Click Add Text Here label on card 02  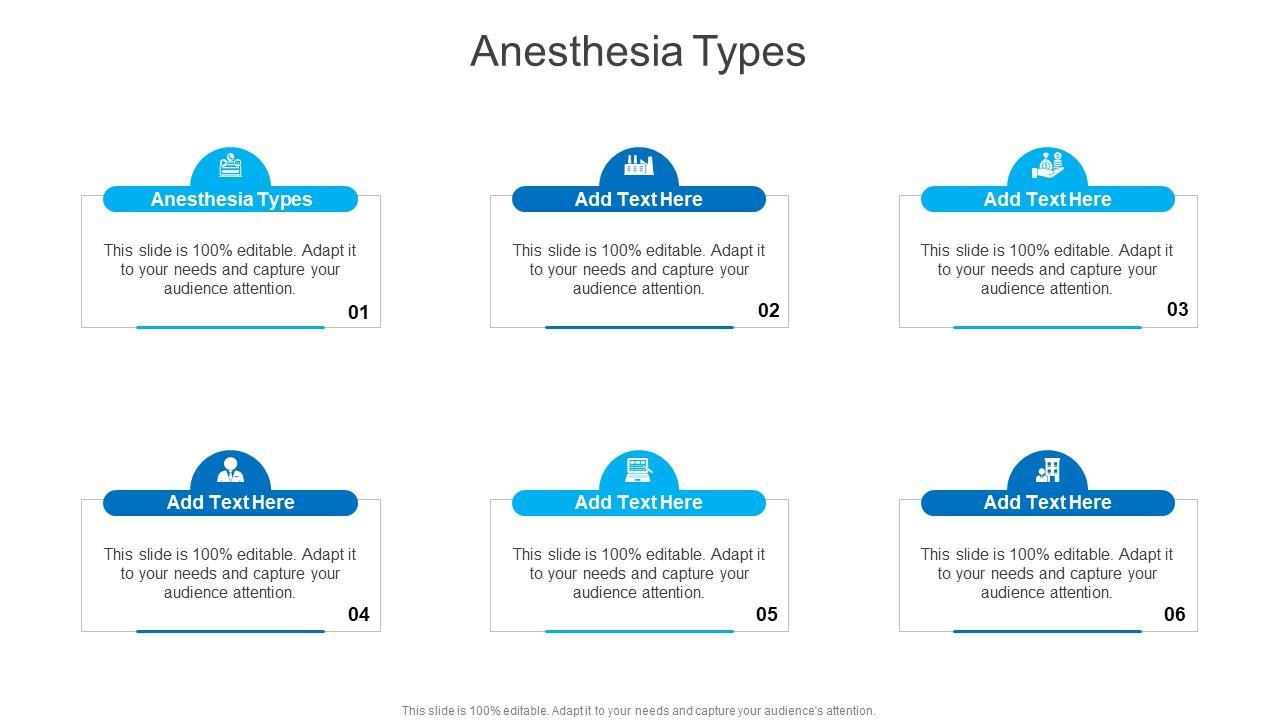coord(638,199)
